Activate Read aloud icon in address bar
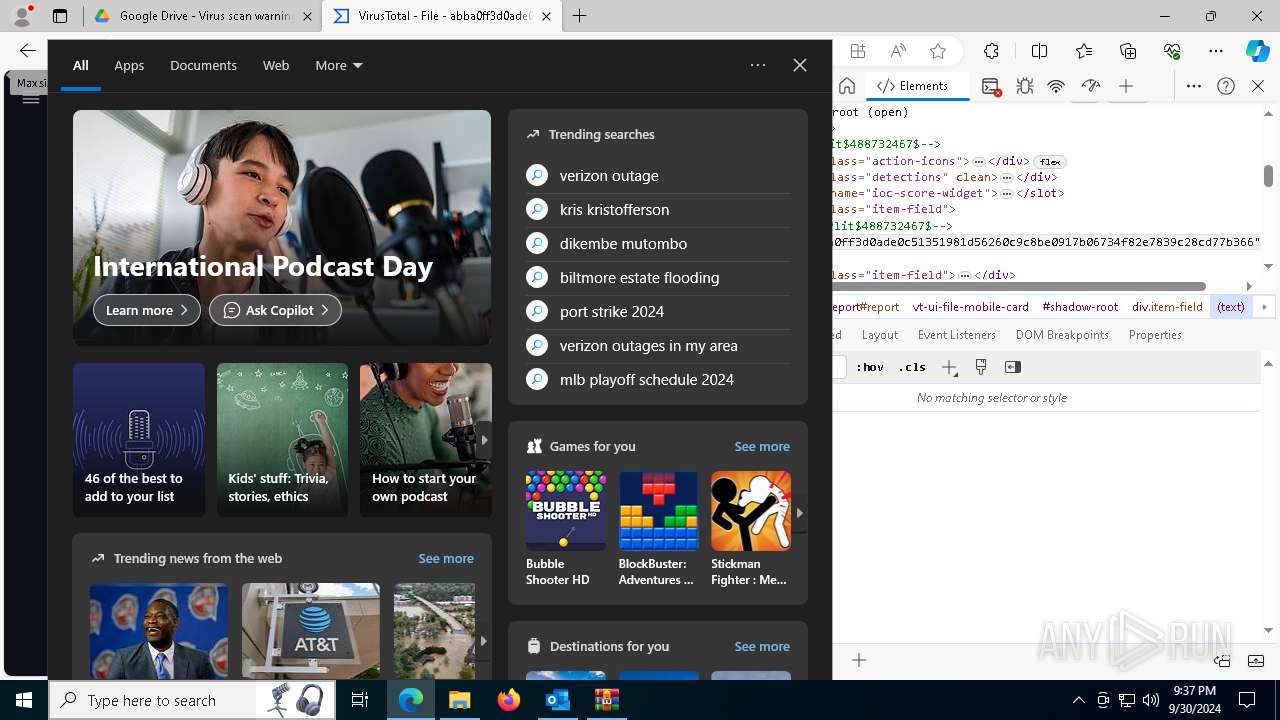Viewport: 1280px width, 720px height. [898, 51]
